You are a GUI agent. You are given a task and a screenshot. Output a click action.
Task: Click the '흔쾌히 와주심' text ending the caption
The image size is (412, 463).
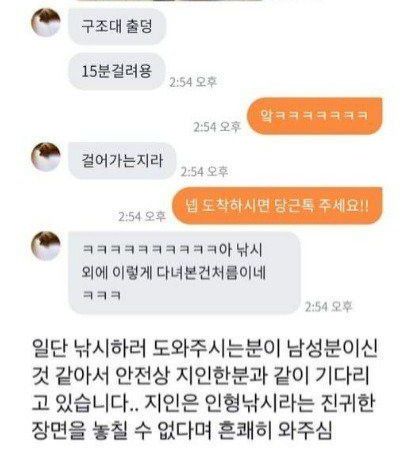(275, 430)
